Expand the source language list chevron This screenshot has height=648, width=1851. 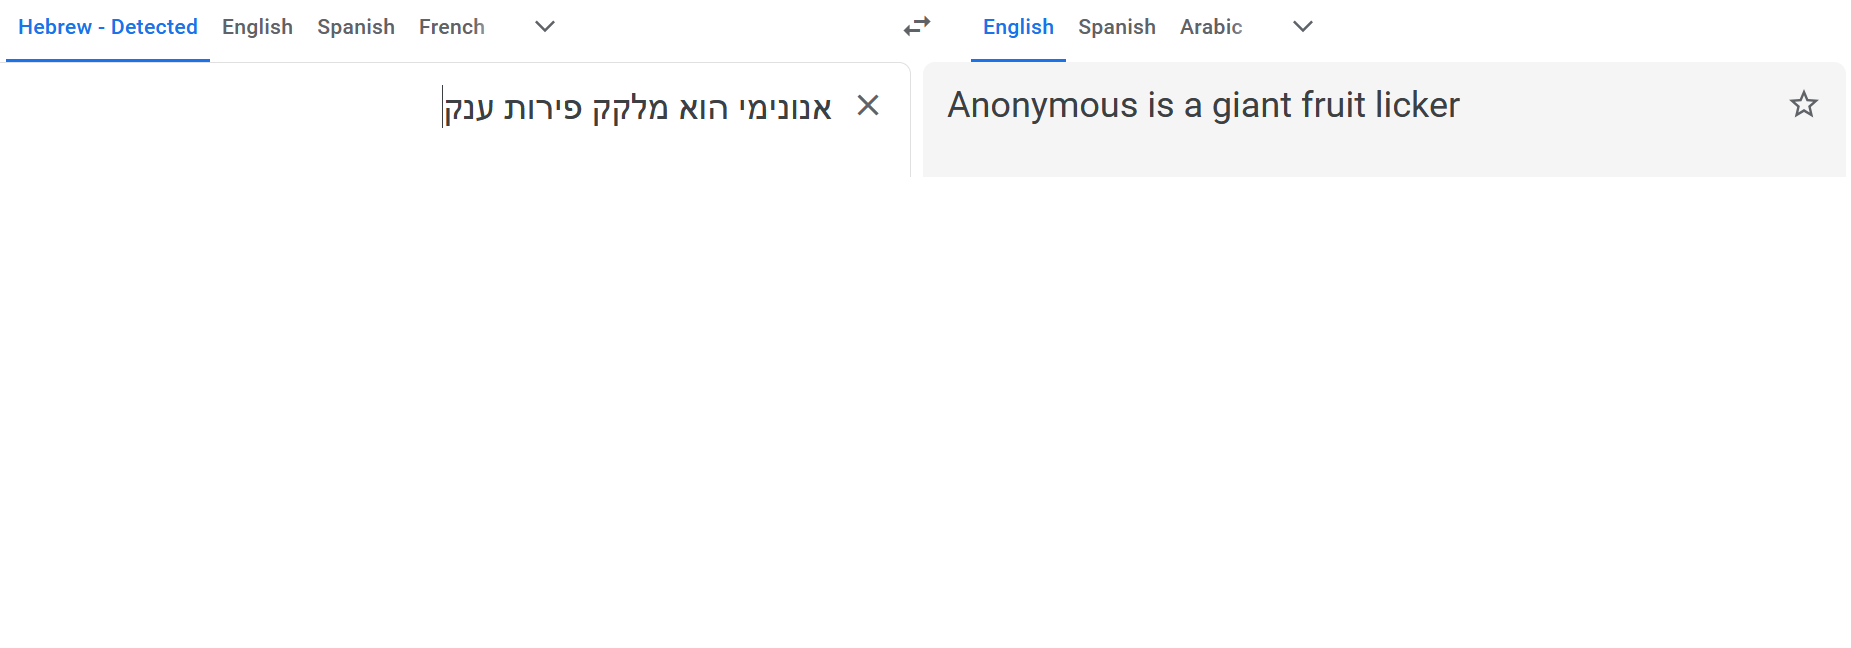coord(544,27)
